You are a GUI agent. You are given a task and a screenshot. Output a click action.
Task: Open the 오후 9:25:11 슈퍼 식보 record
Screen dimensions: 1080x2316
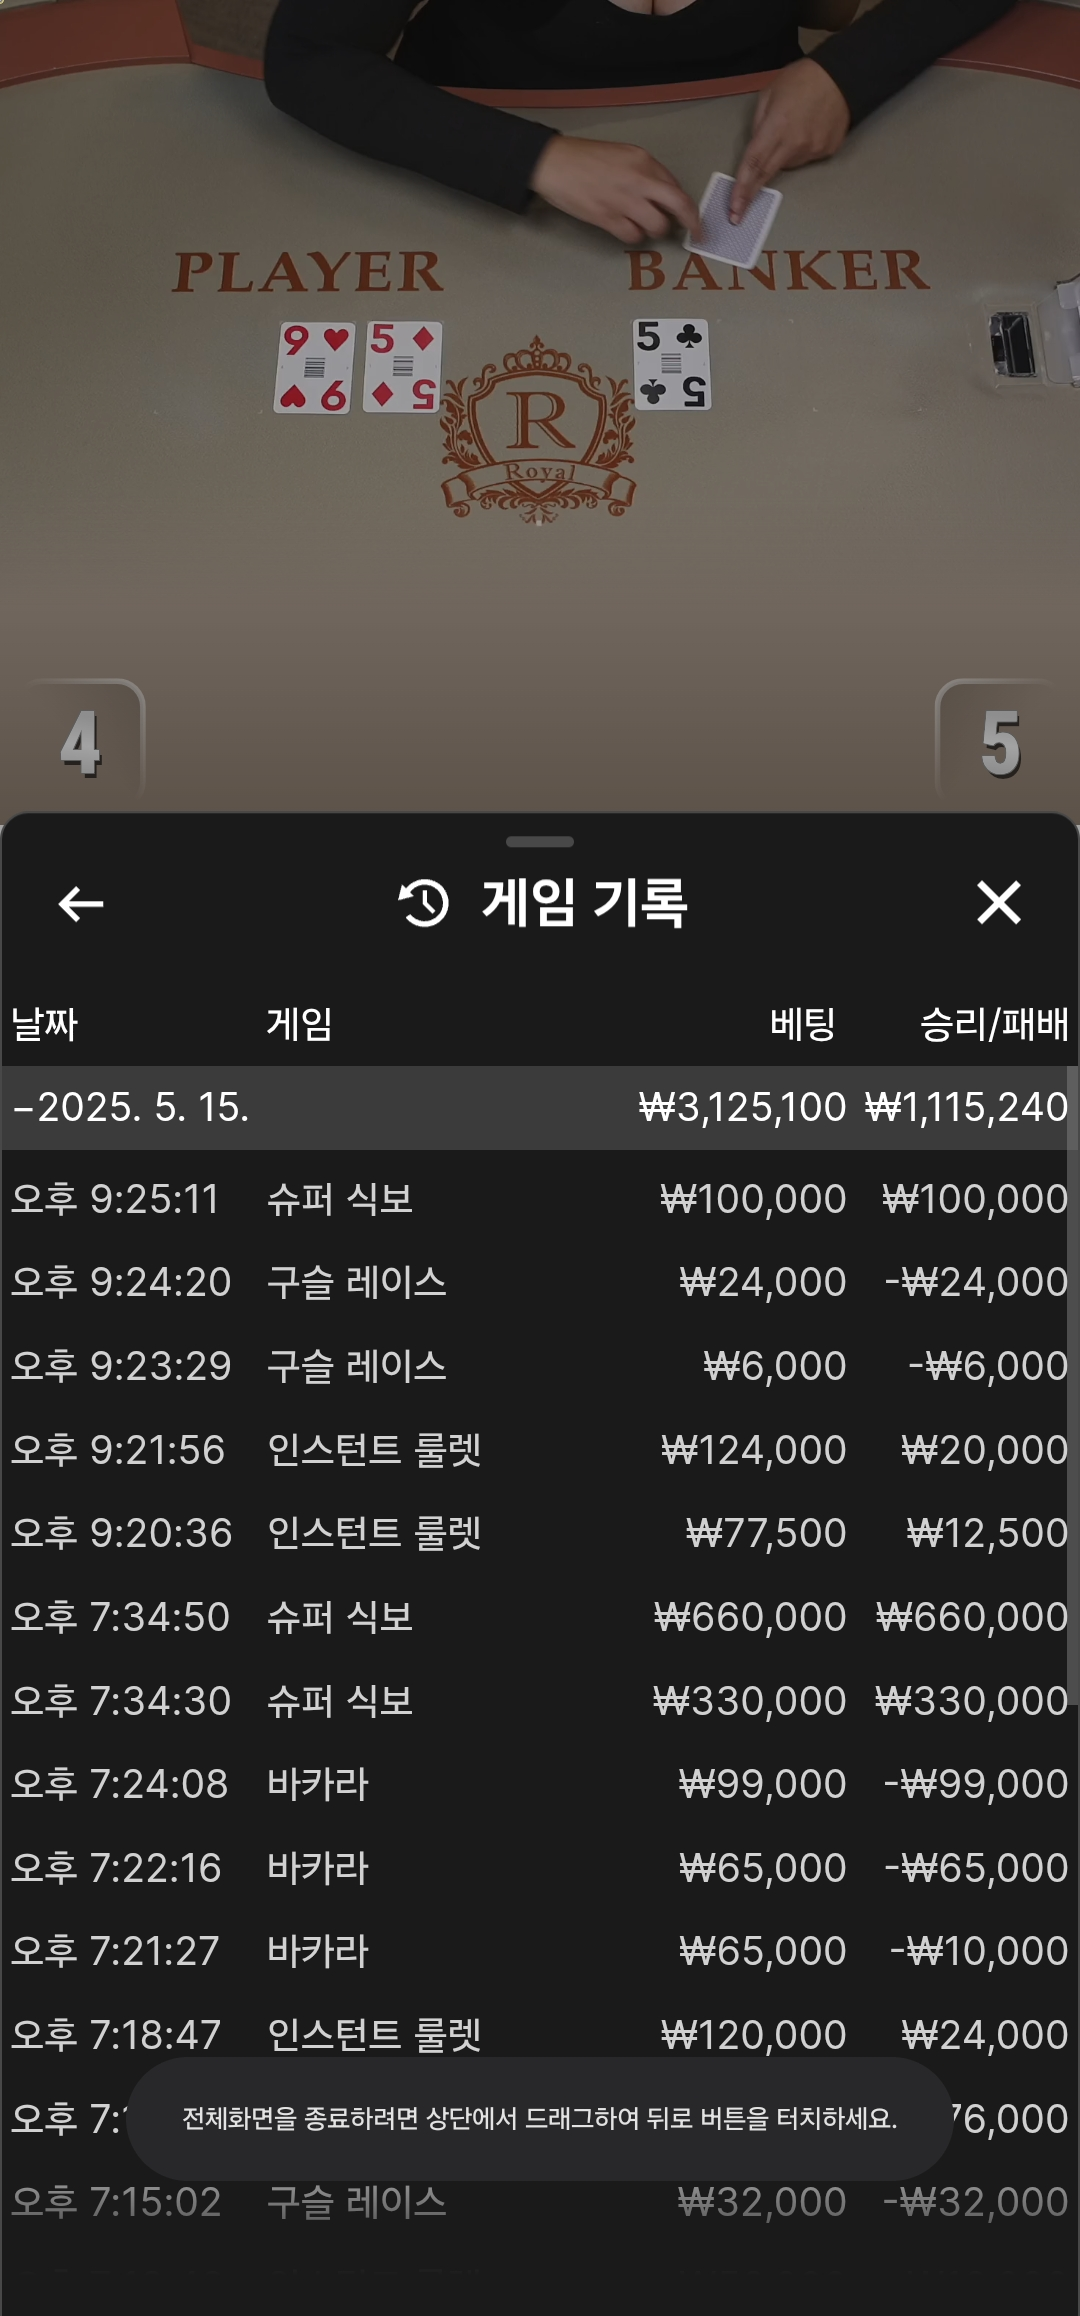pyautogui.click(x=540, y=1198)
